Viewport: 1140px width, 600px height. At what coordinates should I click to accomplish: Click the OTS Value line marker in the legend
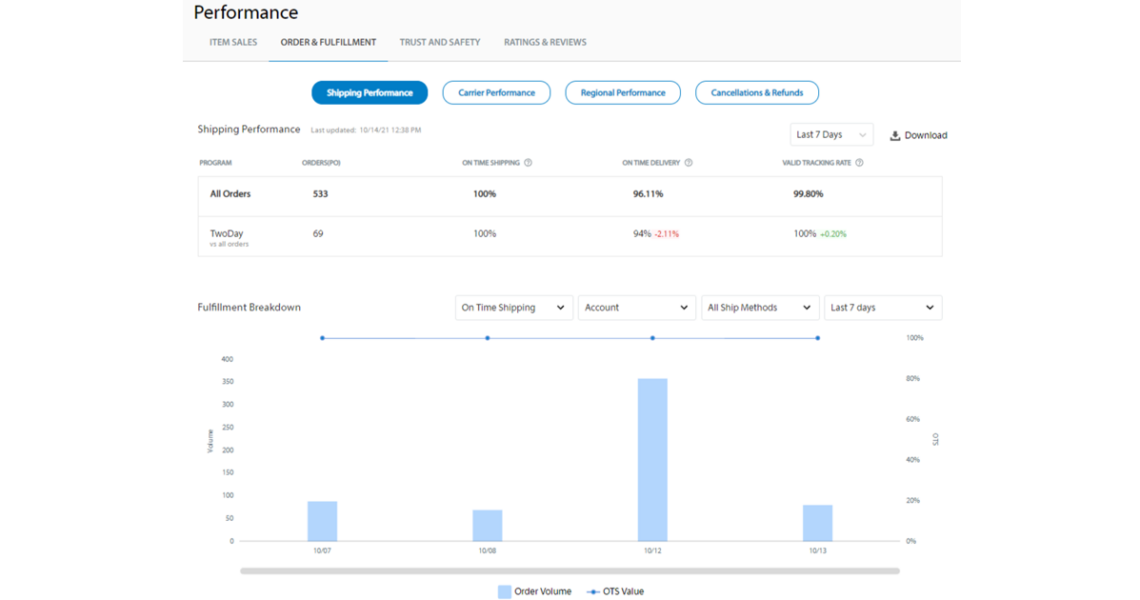click(593, 591)
